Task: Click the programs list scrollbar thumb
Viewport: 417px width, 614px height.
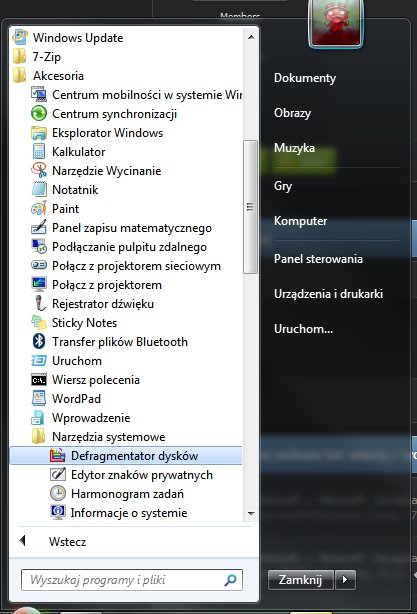Action: (x=250, y=207)
